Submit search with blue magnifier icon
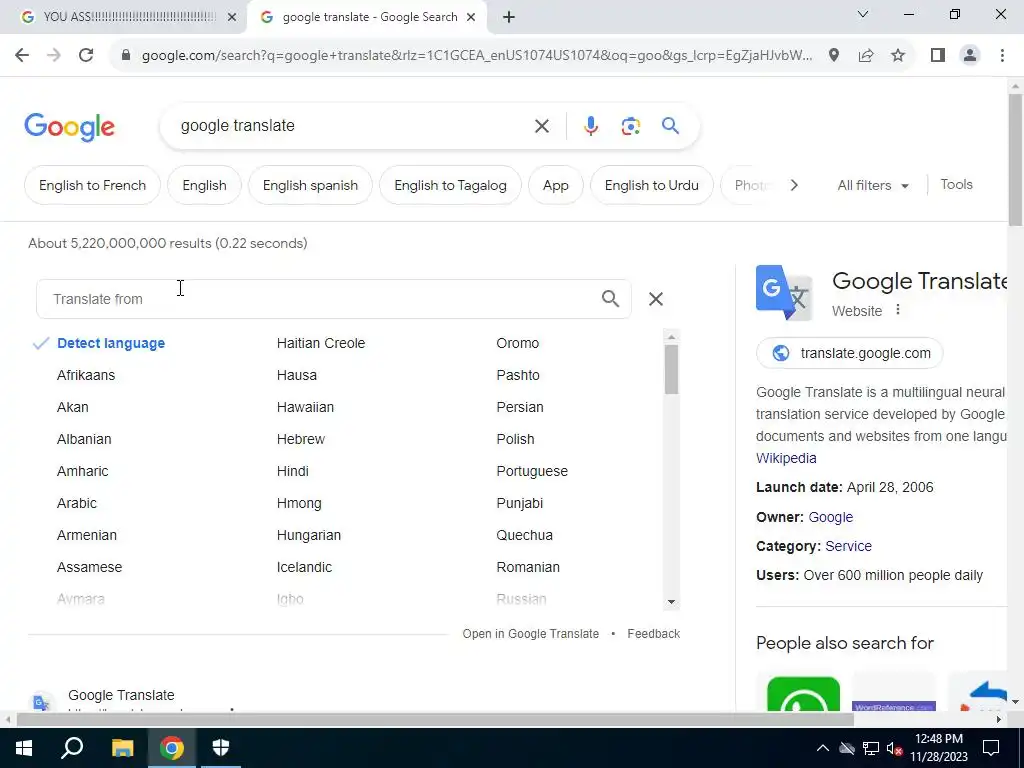 (670, 125)
